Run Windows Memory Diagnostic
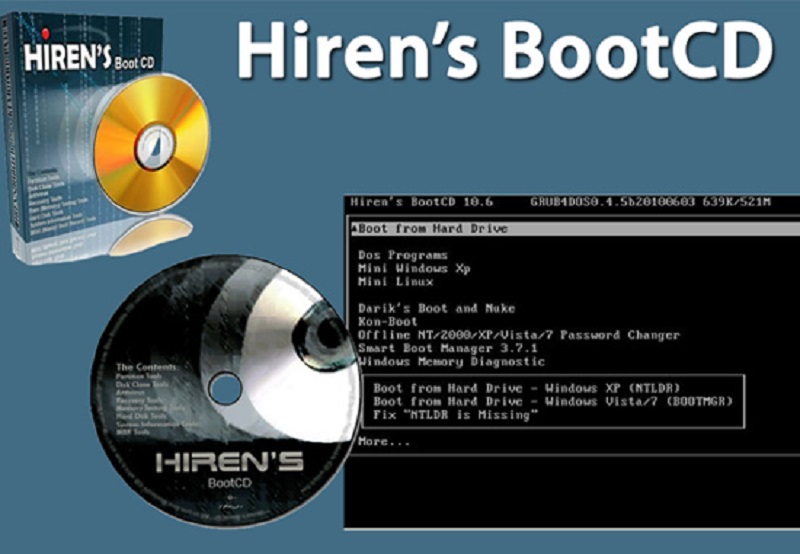This screenshot has width=800, height=554. (452, 361)
